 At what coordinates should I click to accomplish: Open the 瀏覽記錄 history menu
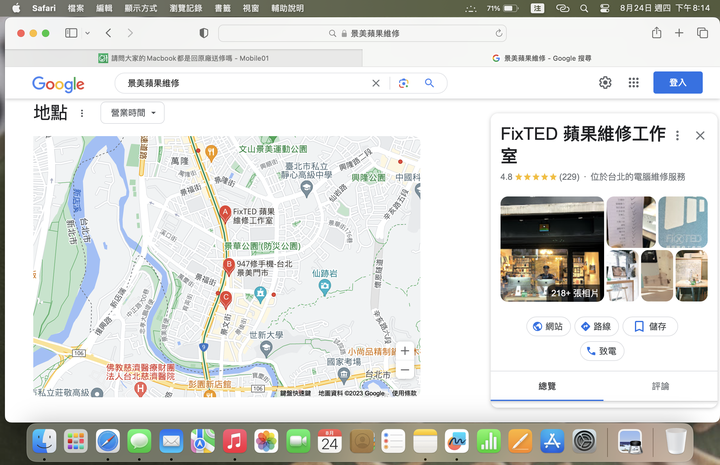click(186, 8)
